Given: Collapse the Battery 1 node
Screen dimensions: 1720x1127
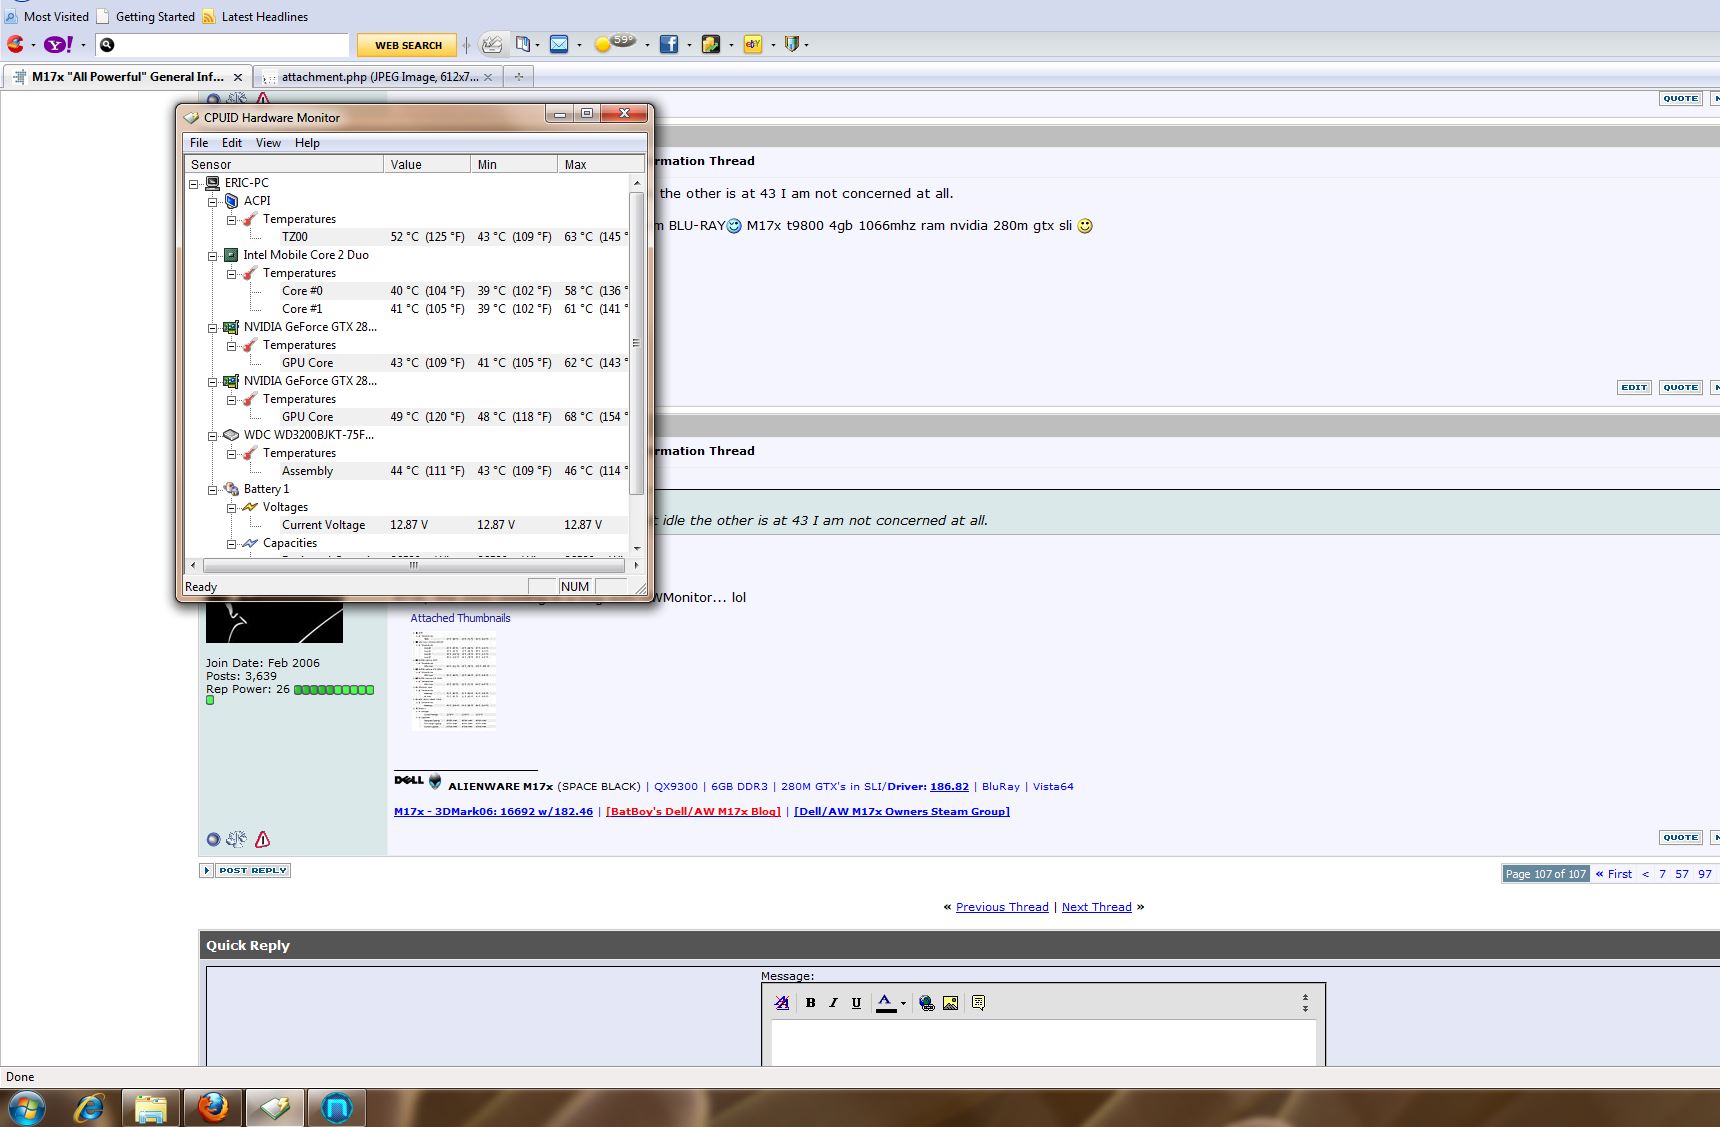Looking at the screenshot, I should click(x=213, y=490).
